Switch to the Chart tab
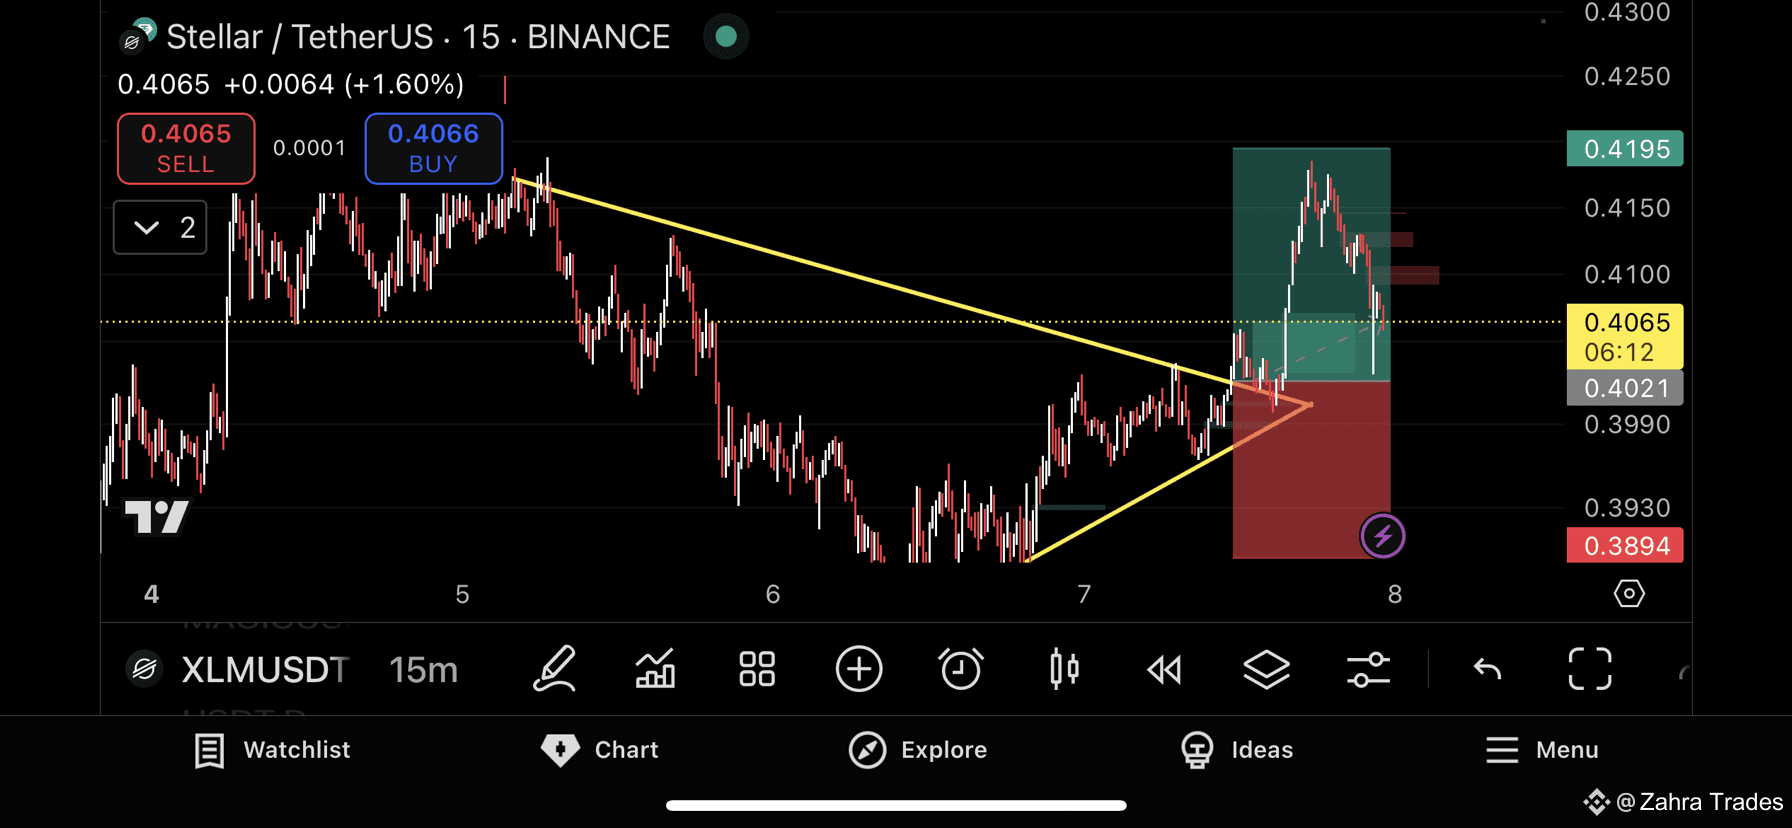Screen dimensions: 1792x828 point(600,750)
